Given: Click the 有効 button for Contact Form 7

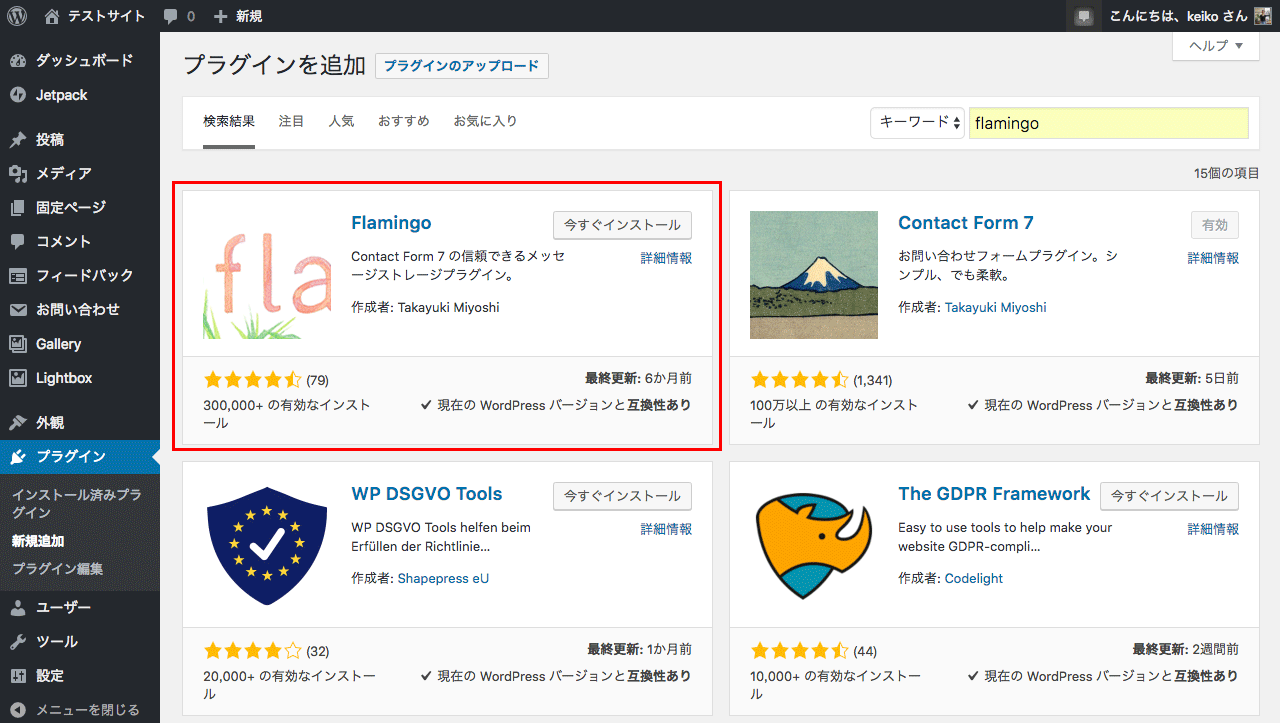Looking at the screenshot, I should click(x=1215, y=225).
